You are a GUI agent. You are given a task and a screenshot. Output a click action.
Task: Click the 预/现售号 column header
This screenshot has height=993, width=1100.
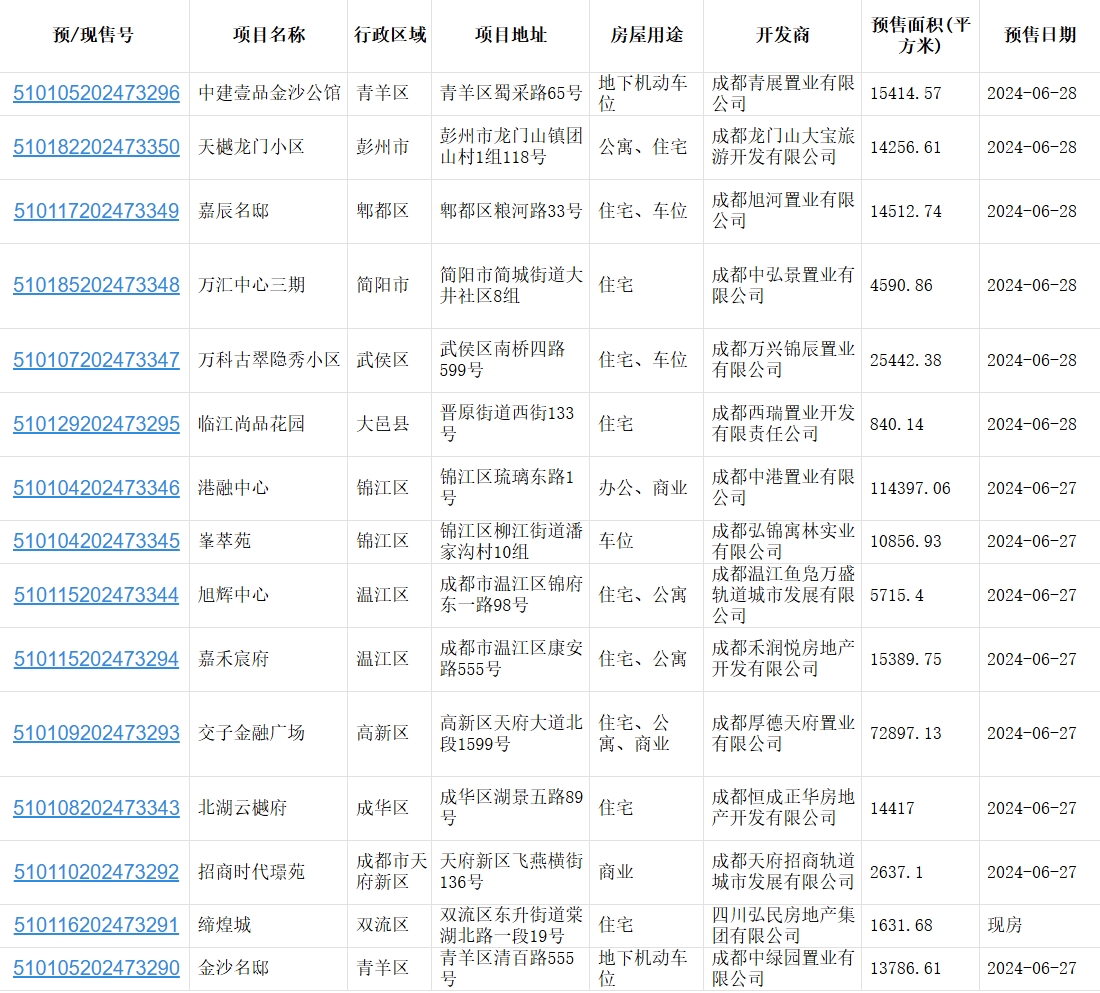[x=93, y=35]
